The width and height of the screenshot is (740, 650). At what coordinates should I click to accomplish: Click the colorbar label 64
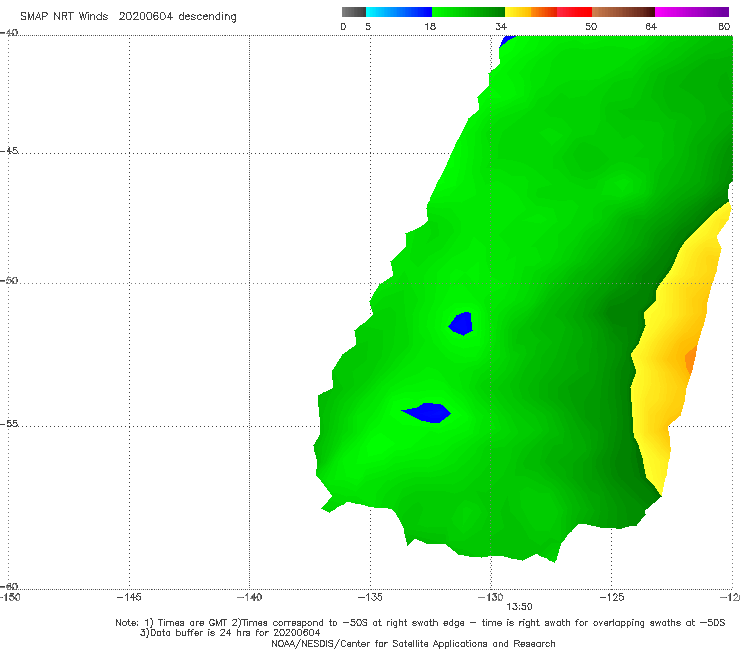651,26
